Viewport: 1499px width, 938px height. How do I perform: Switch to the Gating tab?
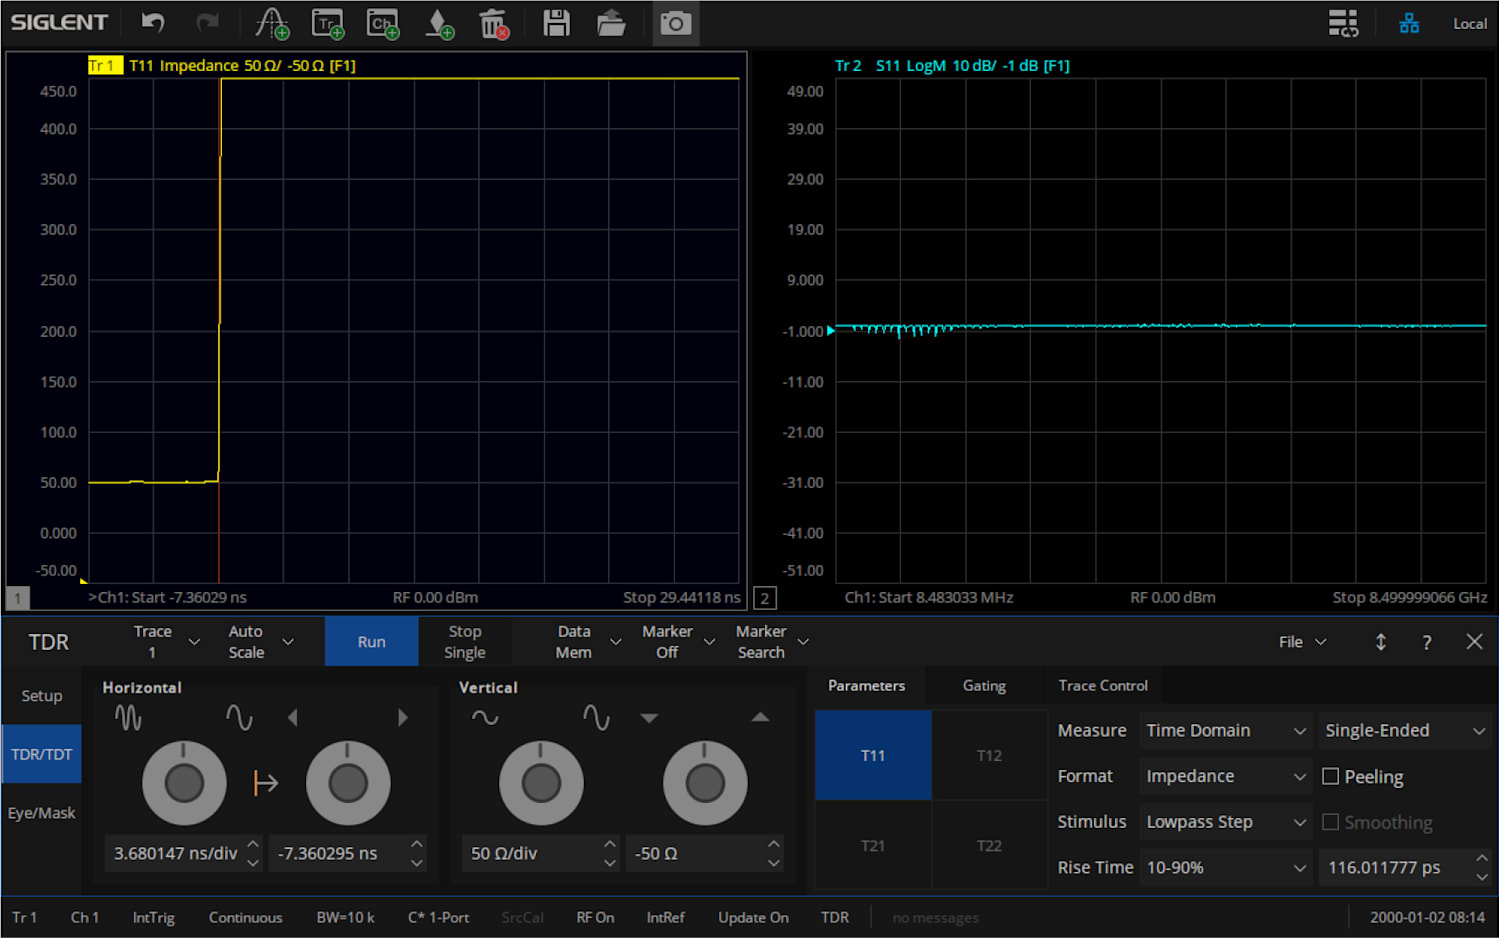pos(984,685)
